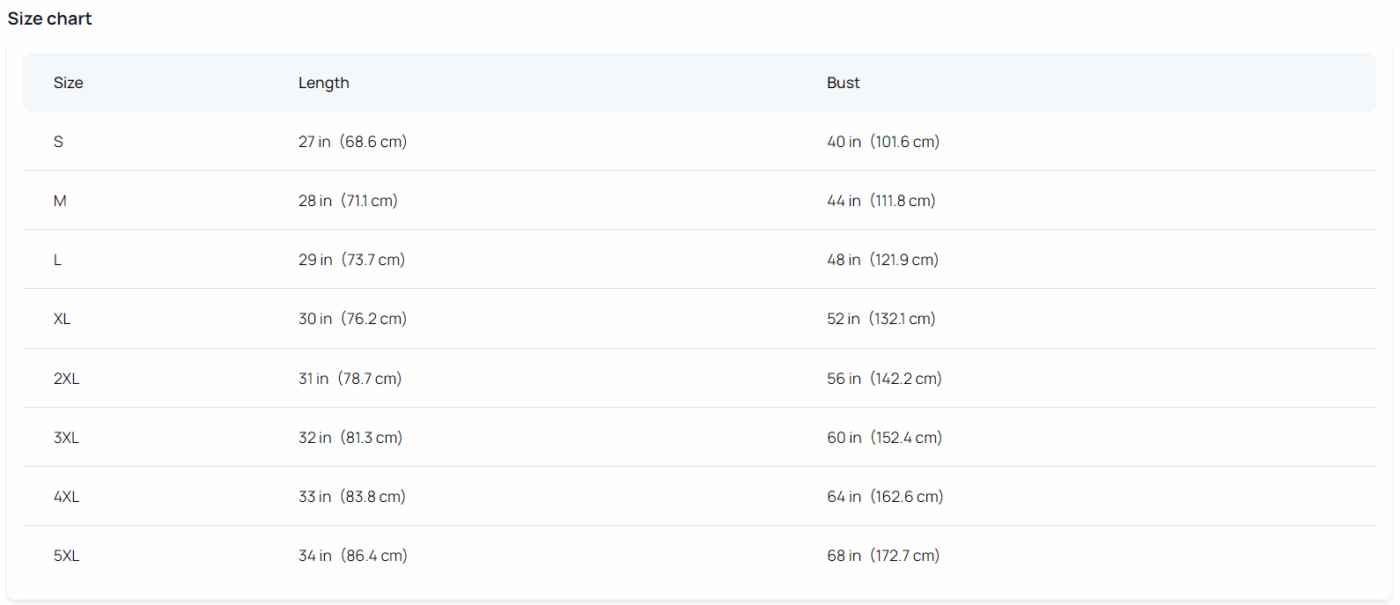The width and height of the screenshot is (1400, 605).
Task: Click the L size row label
Action: (57, 260)
